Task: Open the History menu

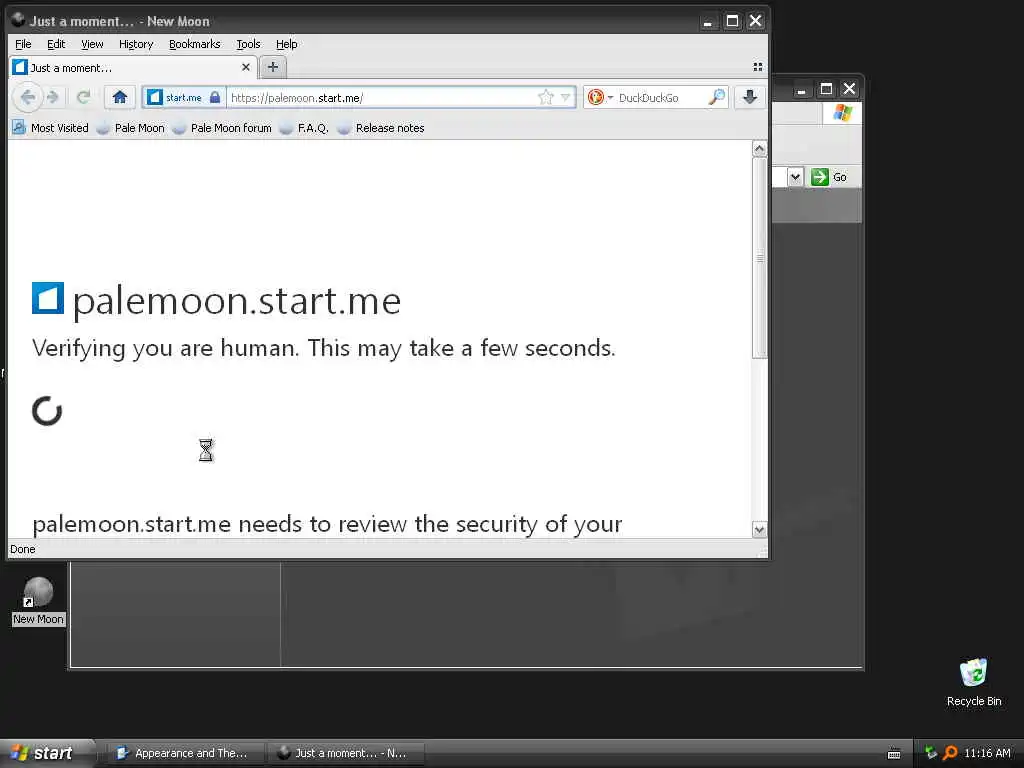Action: point(136,44)
